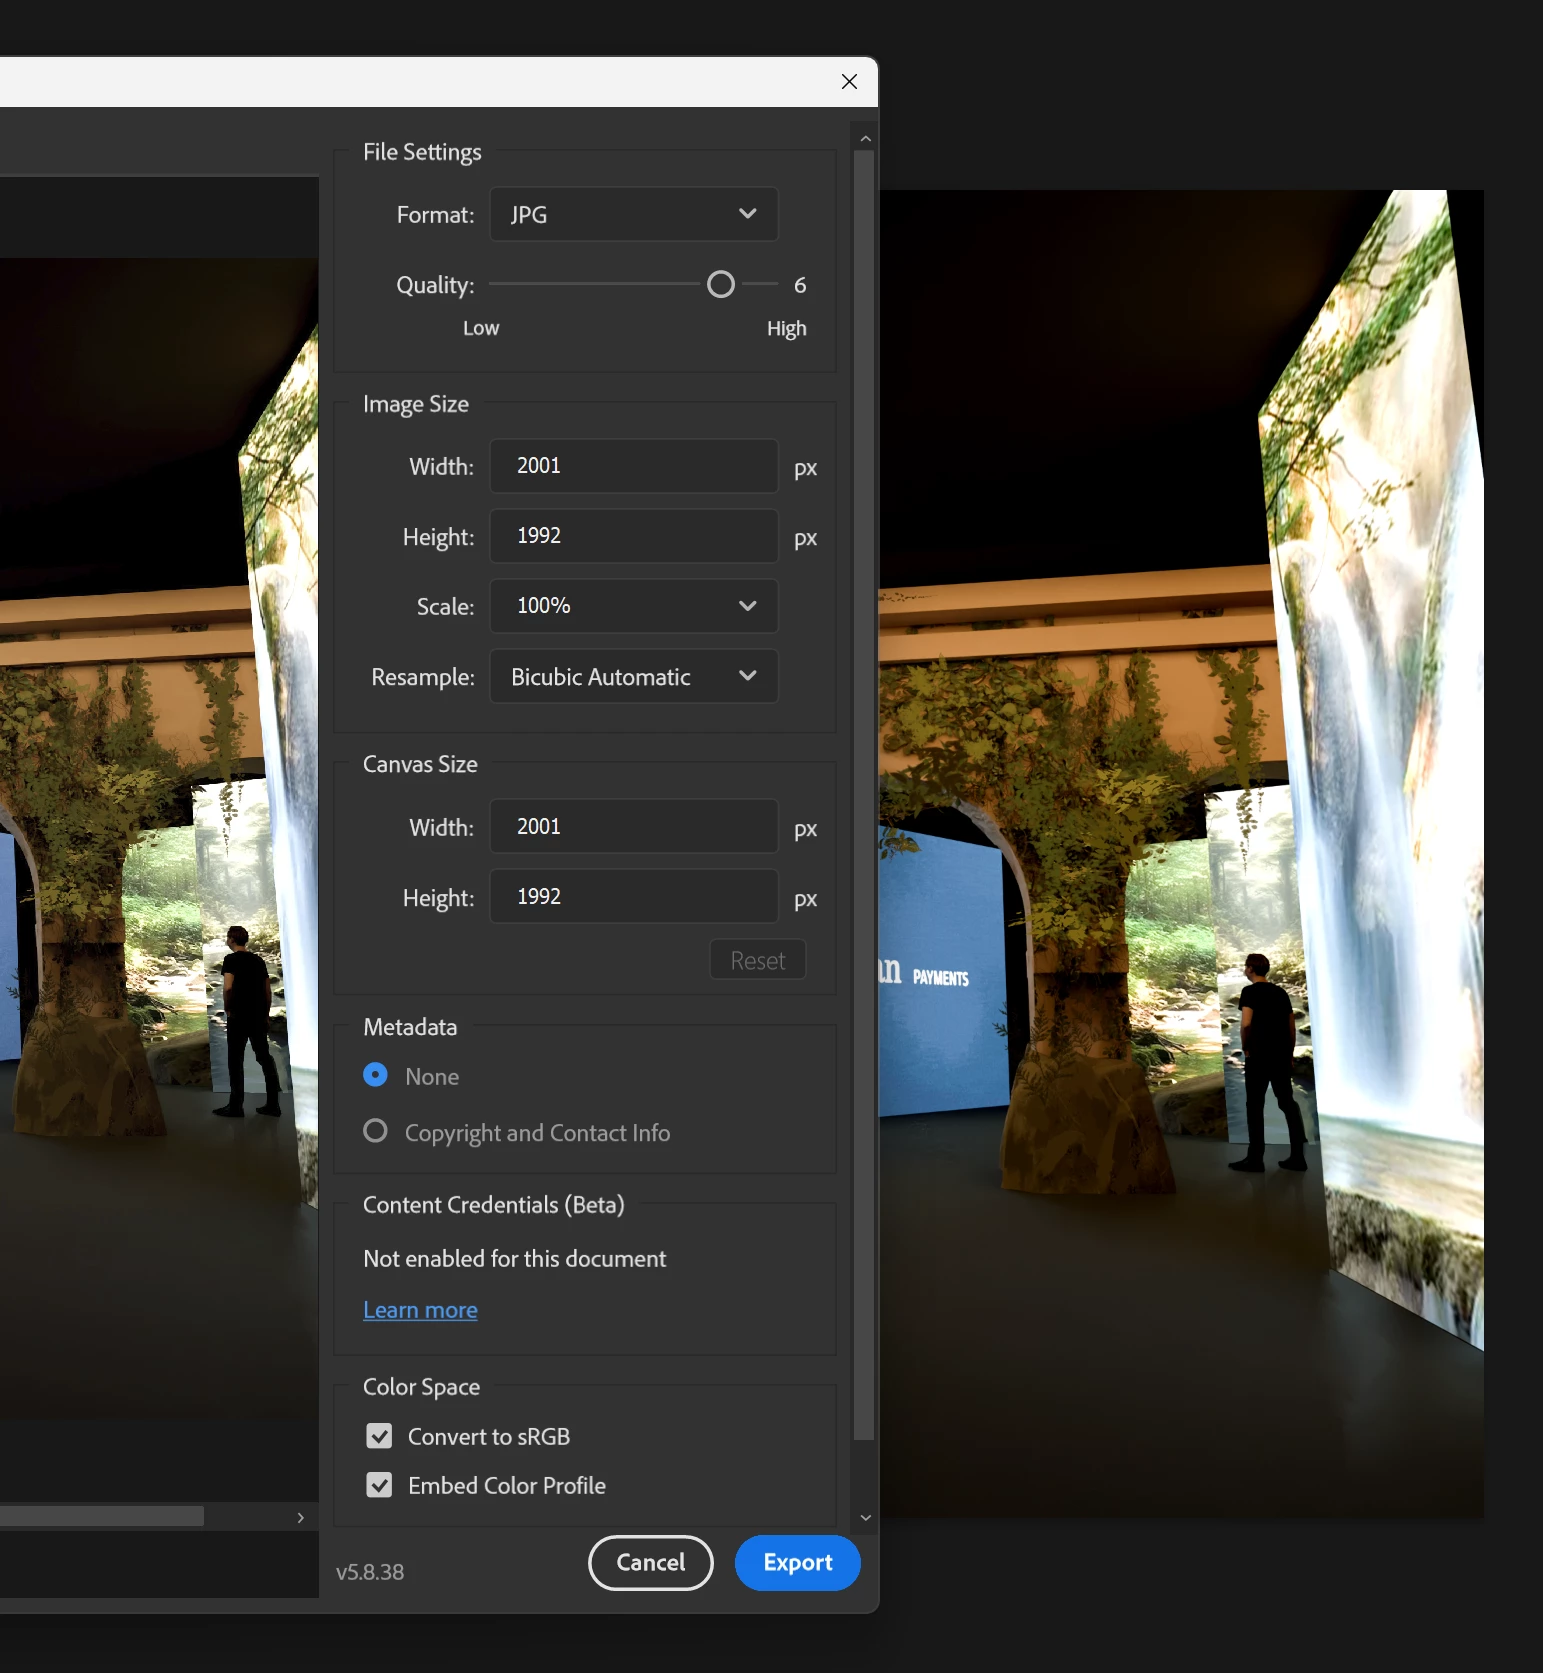The height and width of the screenshot is (1673, 1543).
Task: Click the Canvas Size Width field
Action: coord(633,827)
